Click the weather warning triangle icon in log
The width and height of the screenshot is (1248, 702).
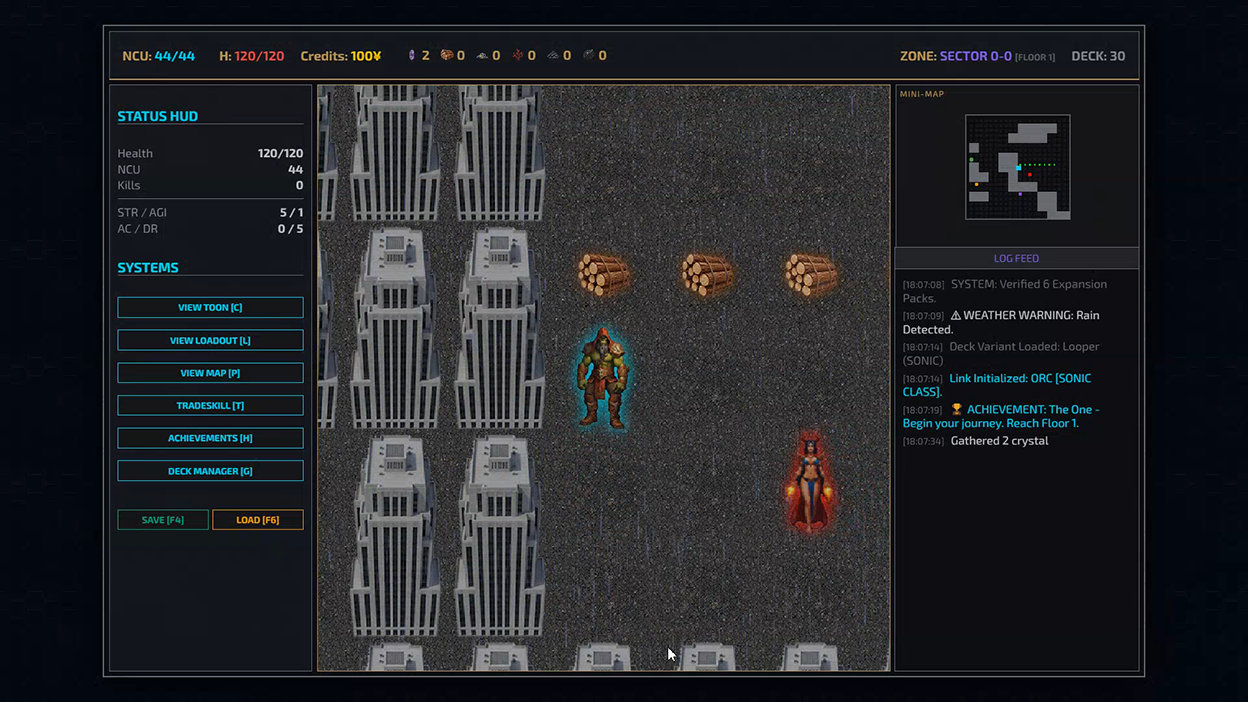(955, 315)
